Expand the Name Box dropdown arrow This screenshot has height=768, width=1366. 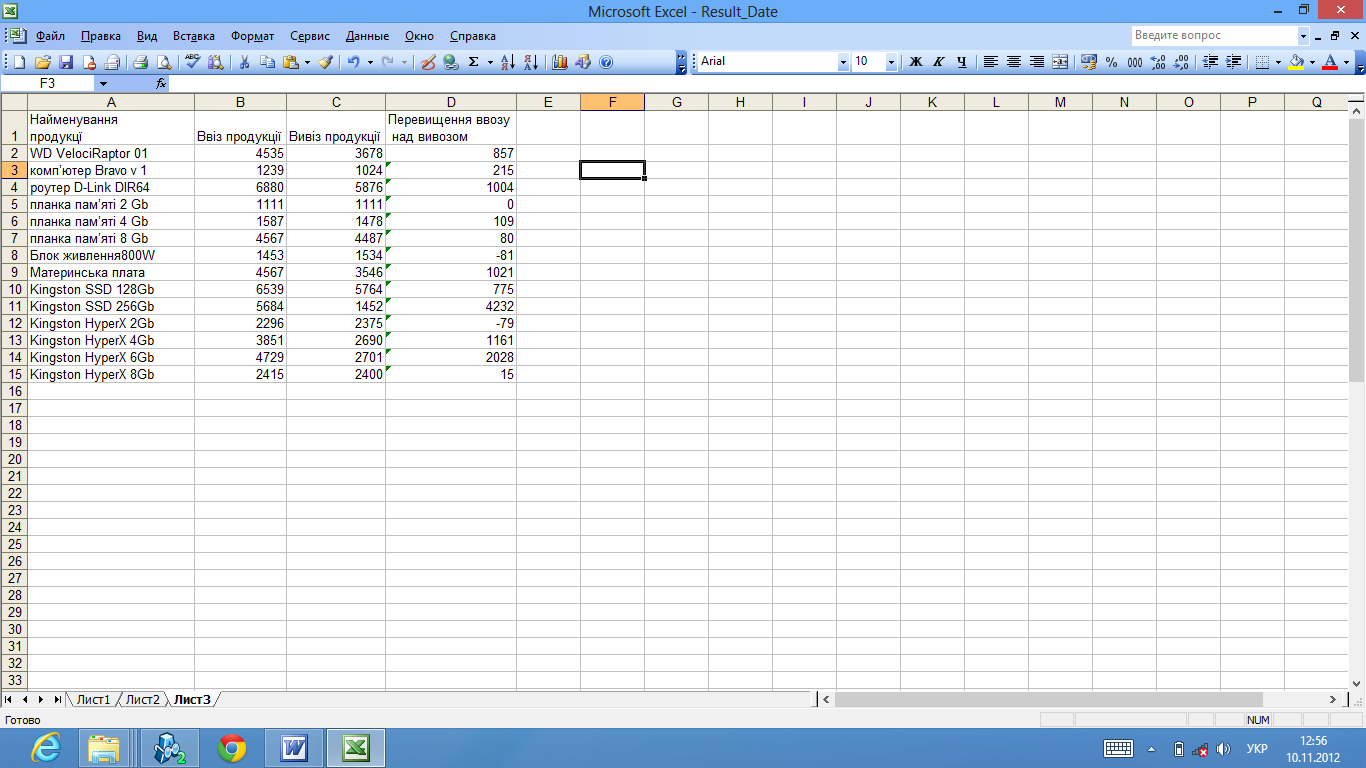pos(102,84)
